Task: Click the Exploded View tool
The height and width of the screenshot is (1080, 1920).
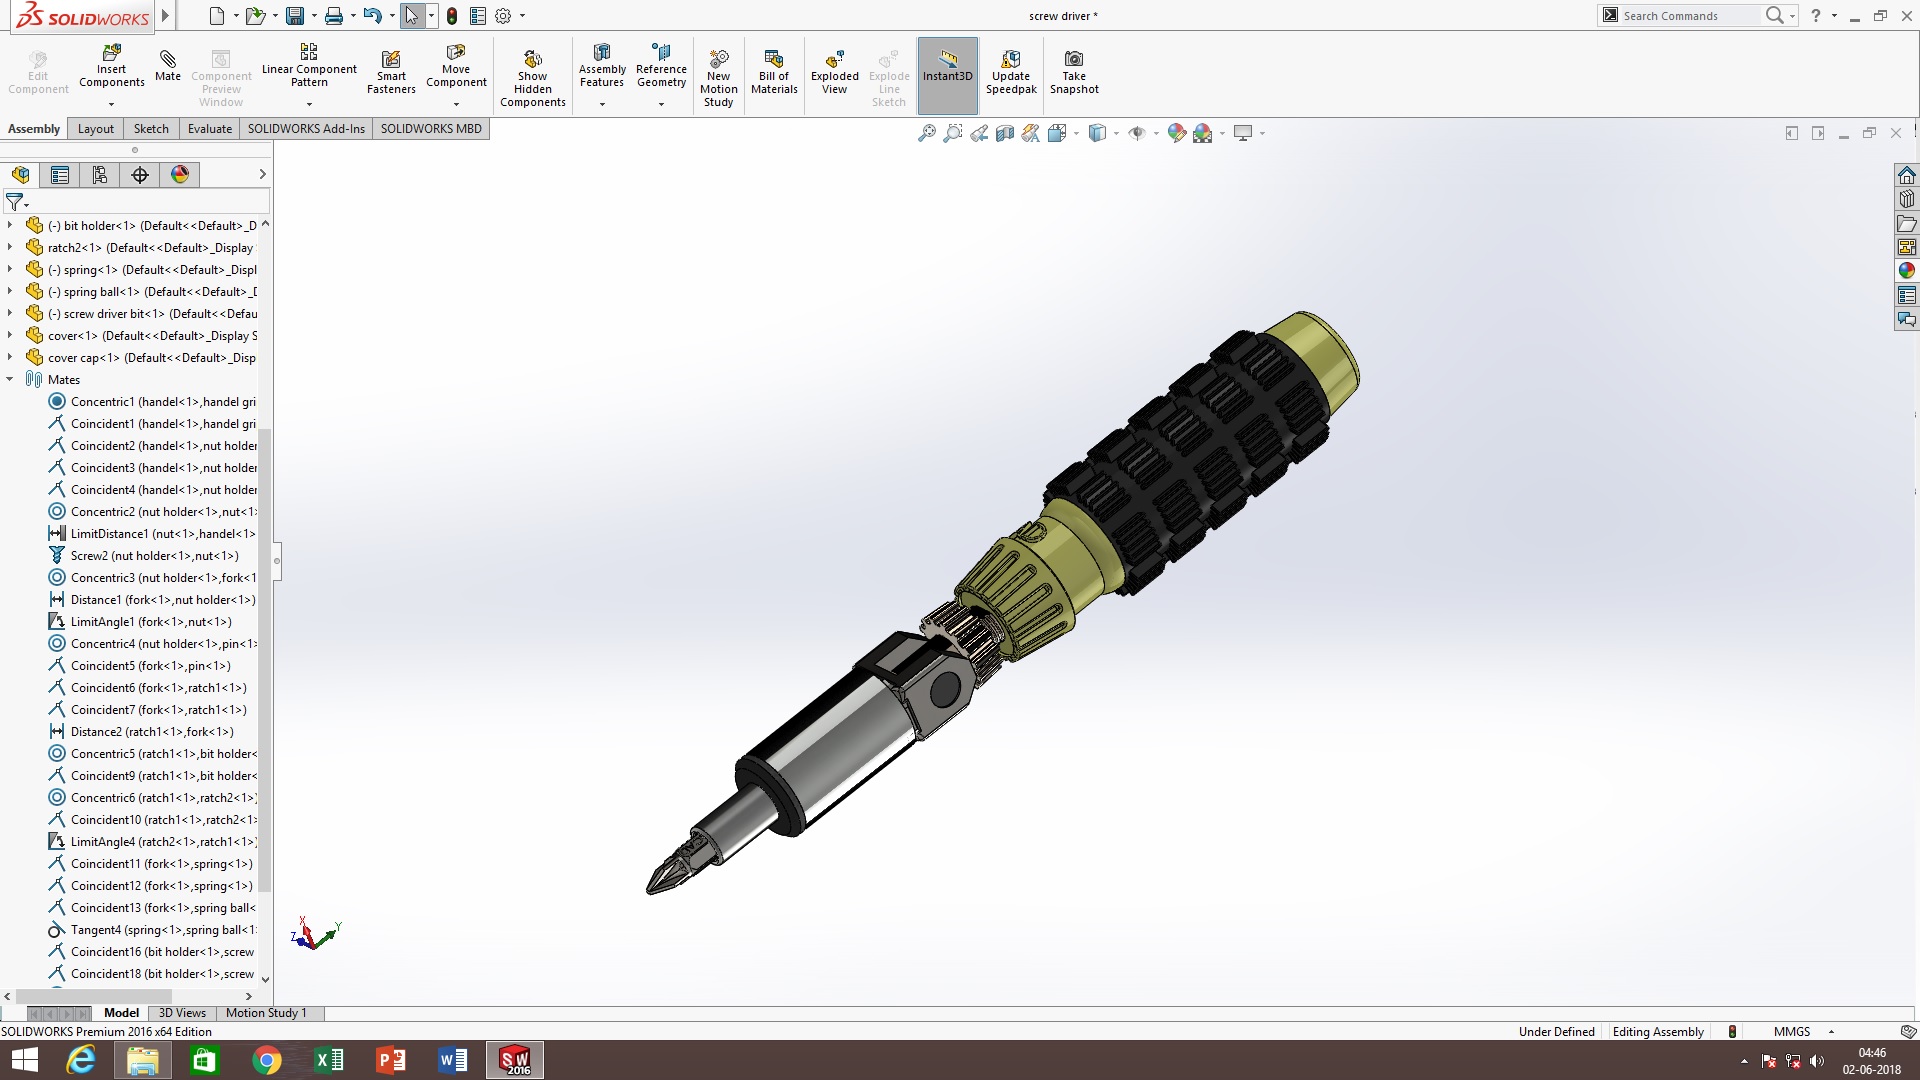Action: (x=834, y=72)
